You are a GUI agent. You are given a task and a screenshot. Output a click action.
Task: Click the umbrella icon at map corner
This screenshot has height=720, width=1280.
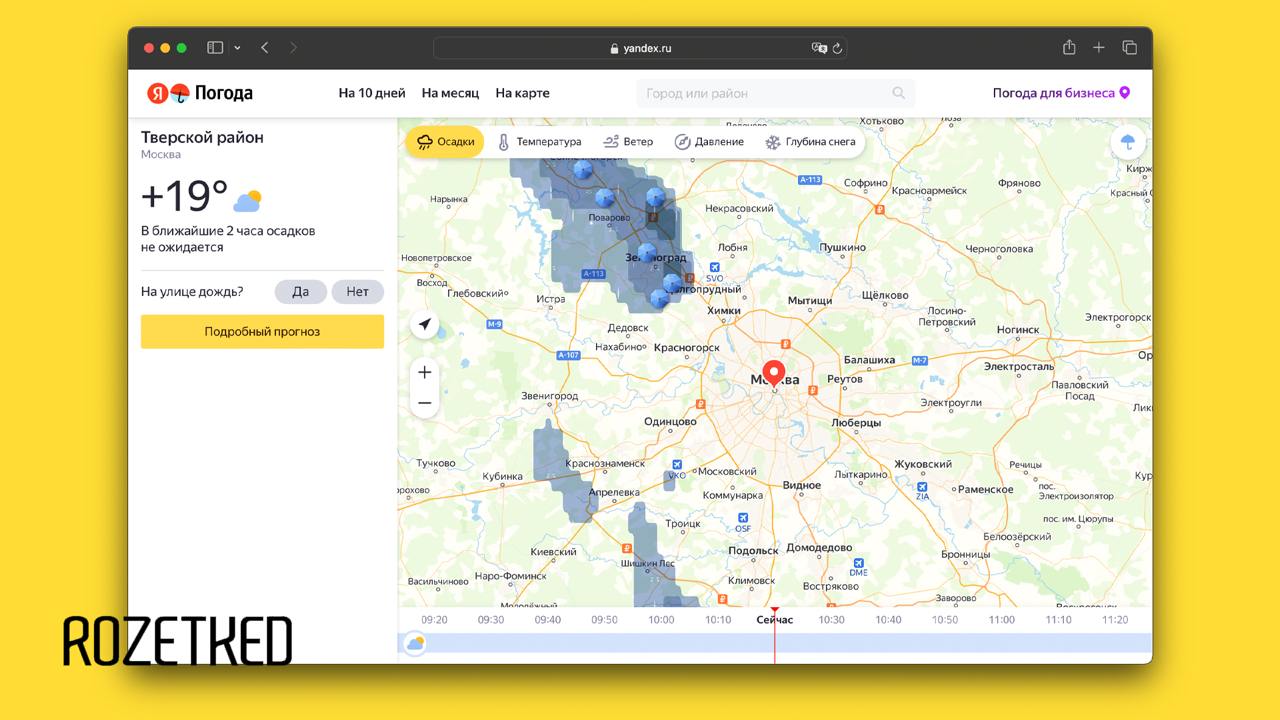click(1128, 142)
